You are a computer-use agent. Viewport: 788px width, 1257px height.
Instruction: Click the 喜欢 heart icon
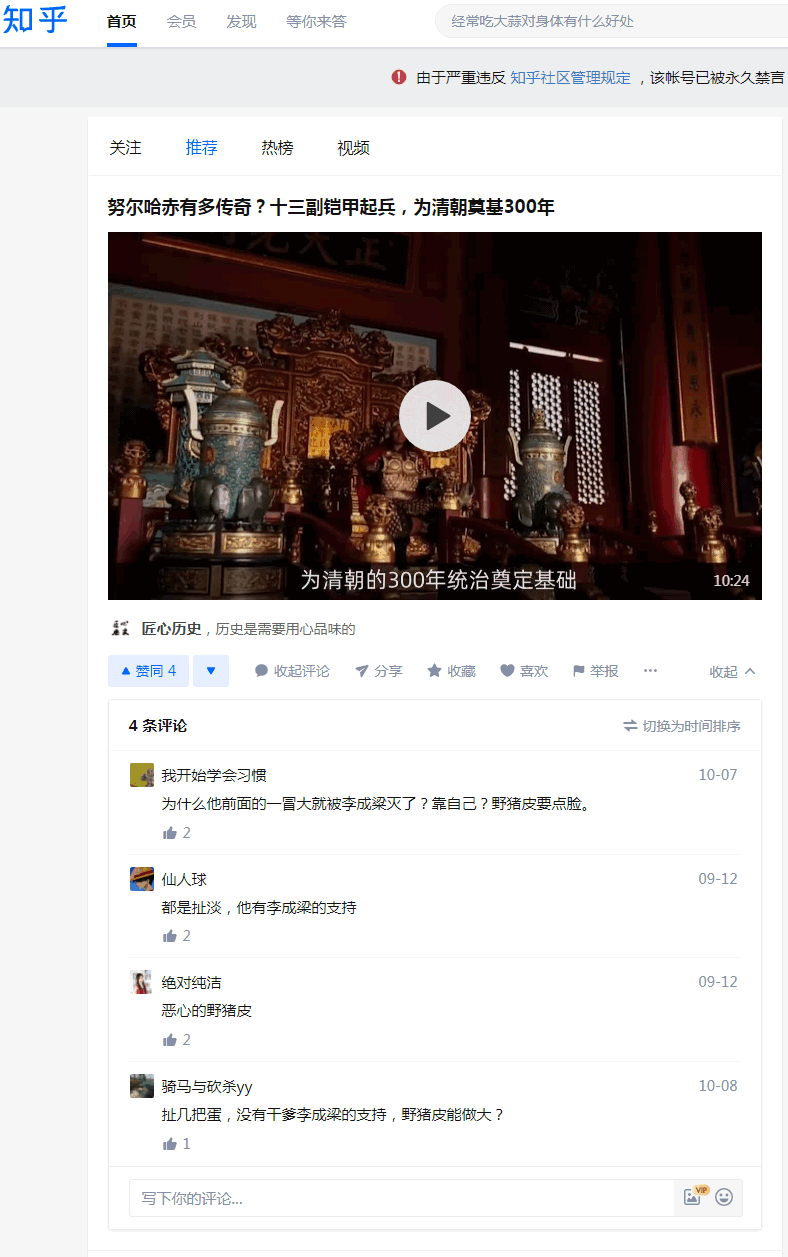(507, 671)
